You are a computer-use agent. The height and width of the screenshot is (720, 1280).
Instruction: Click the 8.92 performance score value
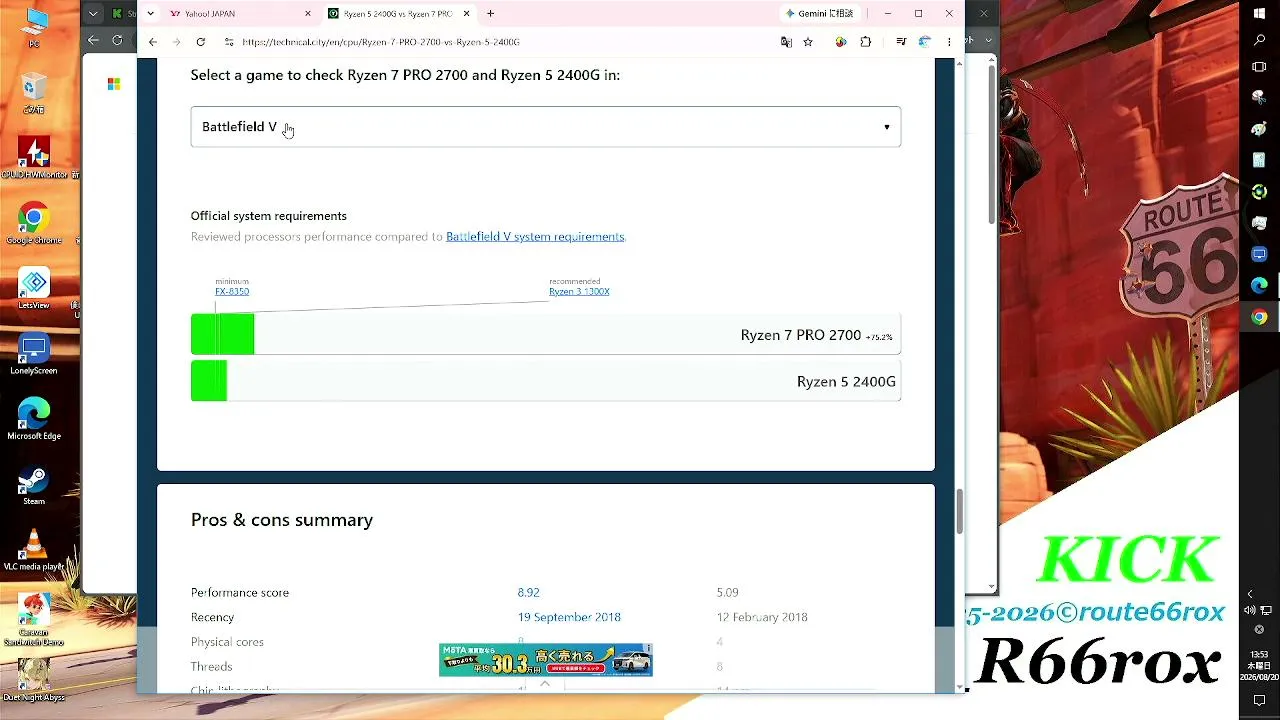(x=528, y=593)
